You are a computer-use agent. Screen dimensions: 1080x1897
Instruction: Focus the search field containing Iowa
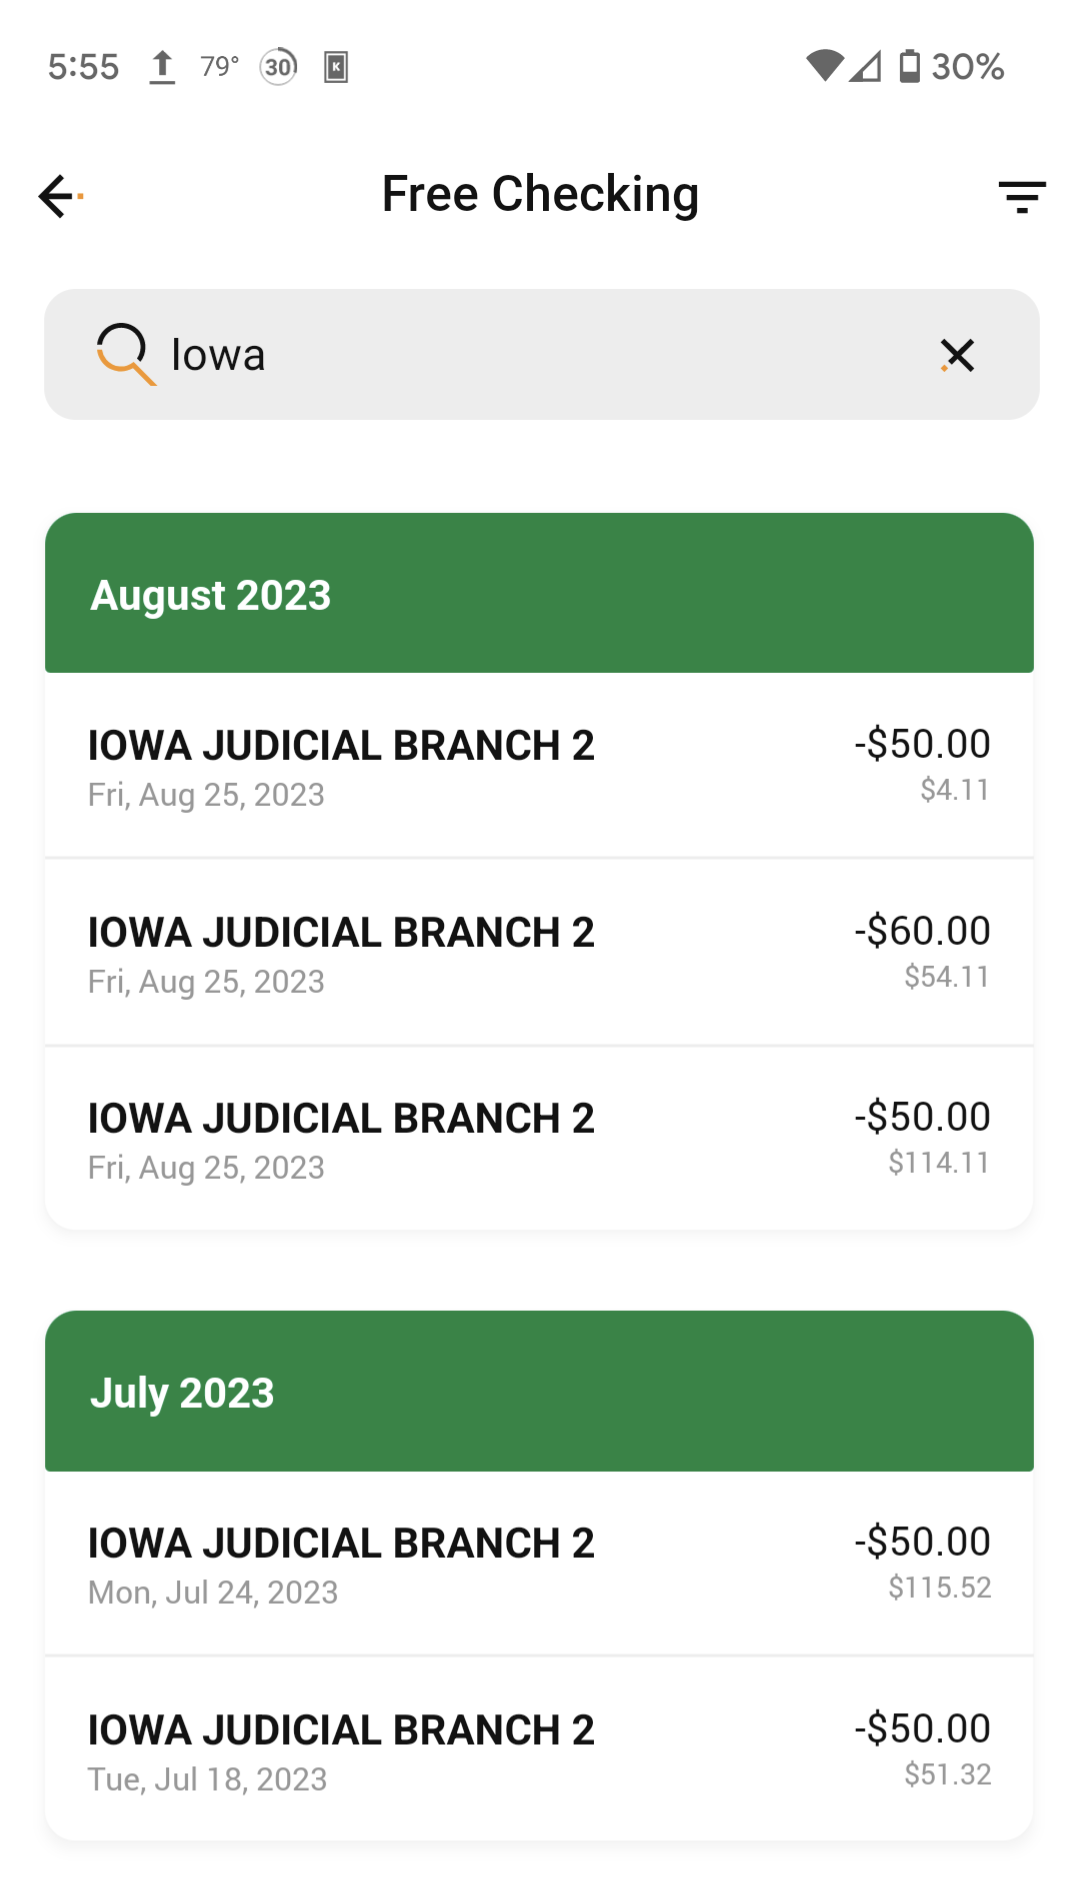(x=540, y=355)
